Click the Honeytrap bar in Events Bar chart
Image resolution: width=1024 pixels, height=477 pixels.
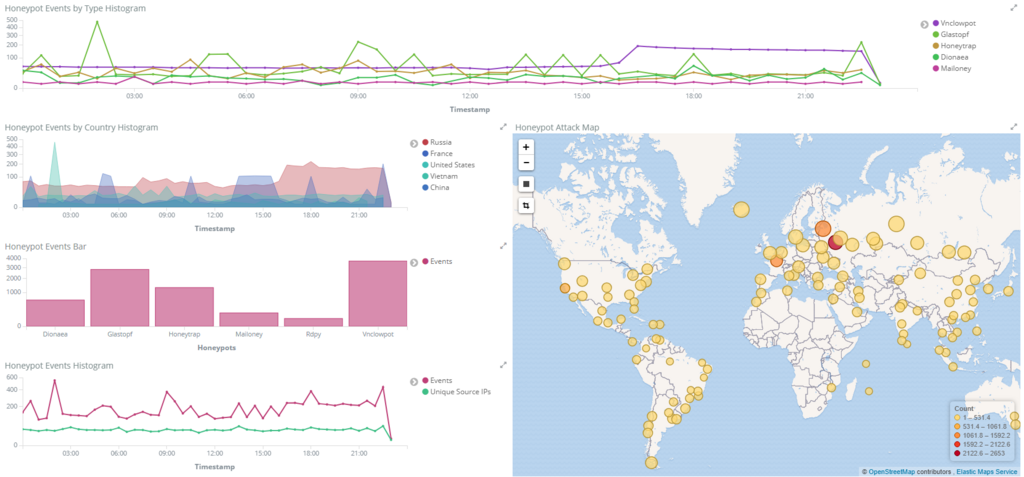tap(184, 306)
